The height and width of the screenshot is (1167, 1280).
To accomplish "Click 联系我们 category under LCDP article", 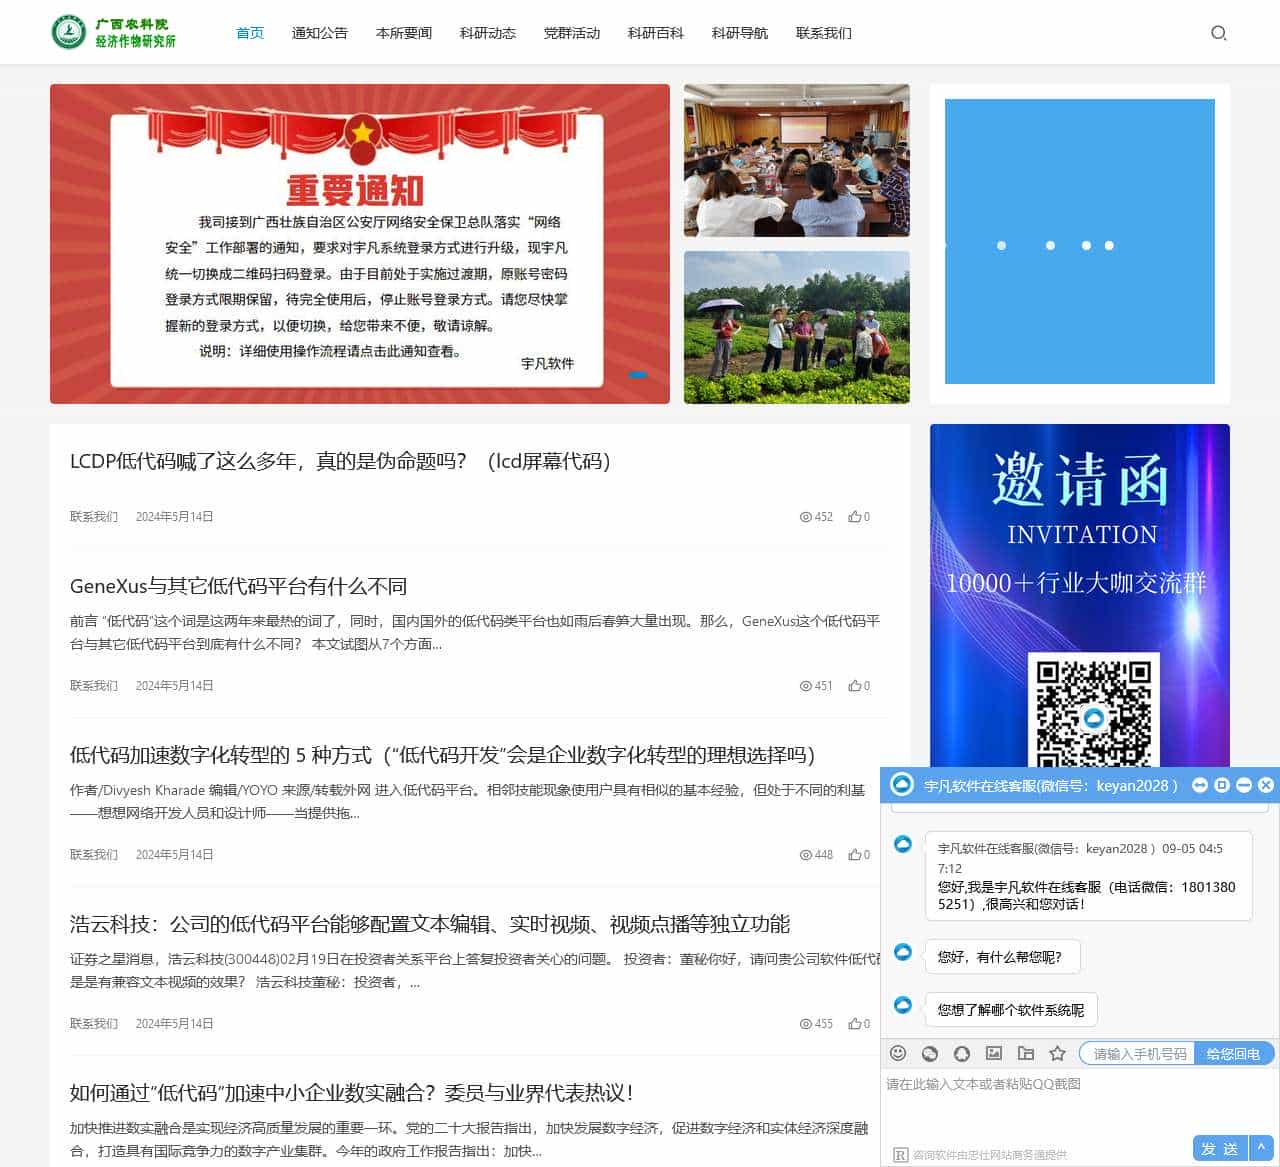I will coord(94,517).
